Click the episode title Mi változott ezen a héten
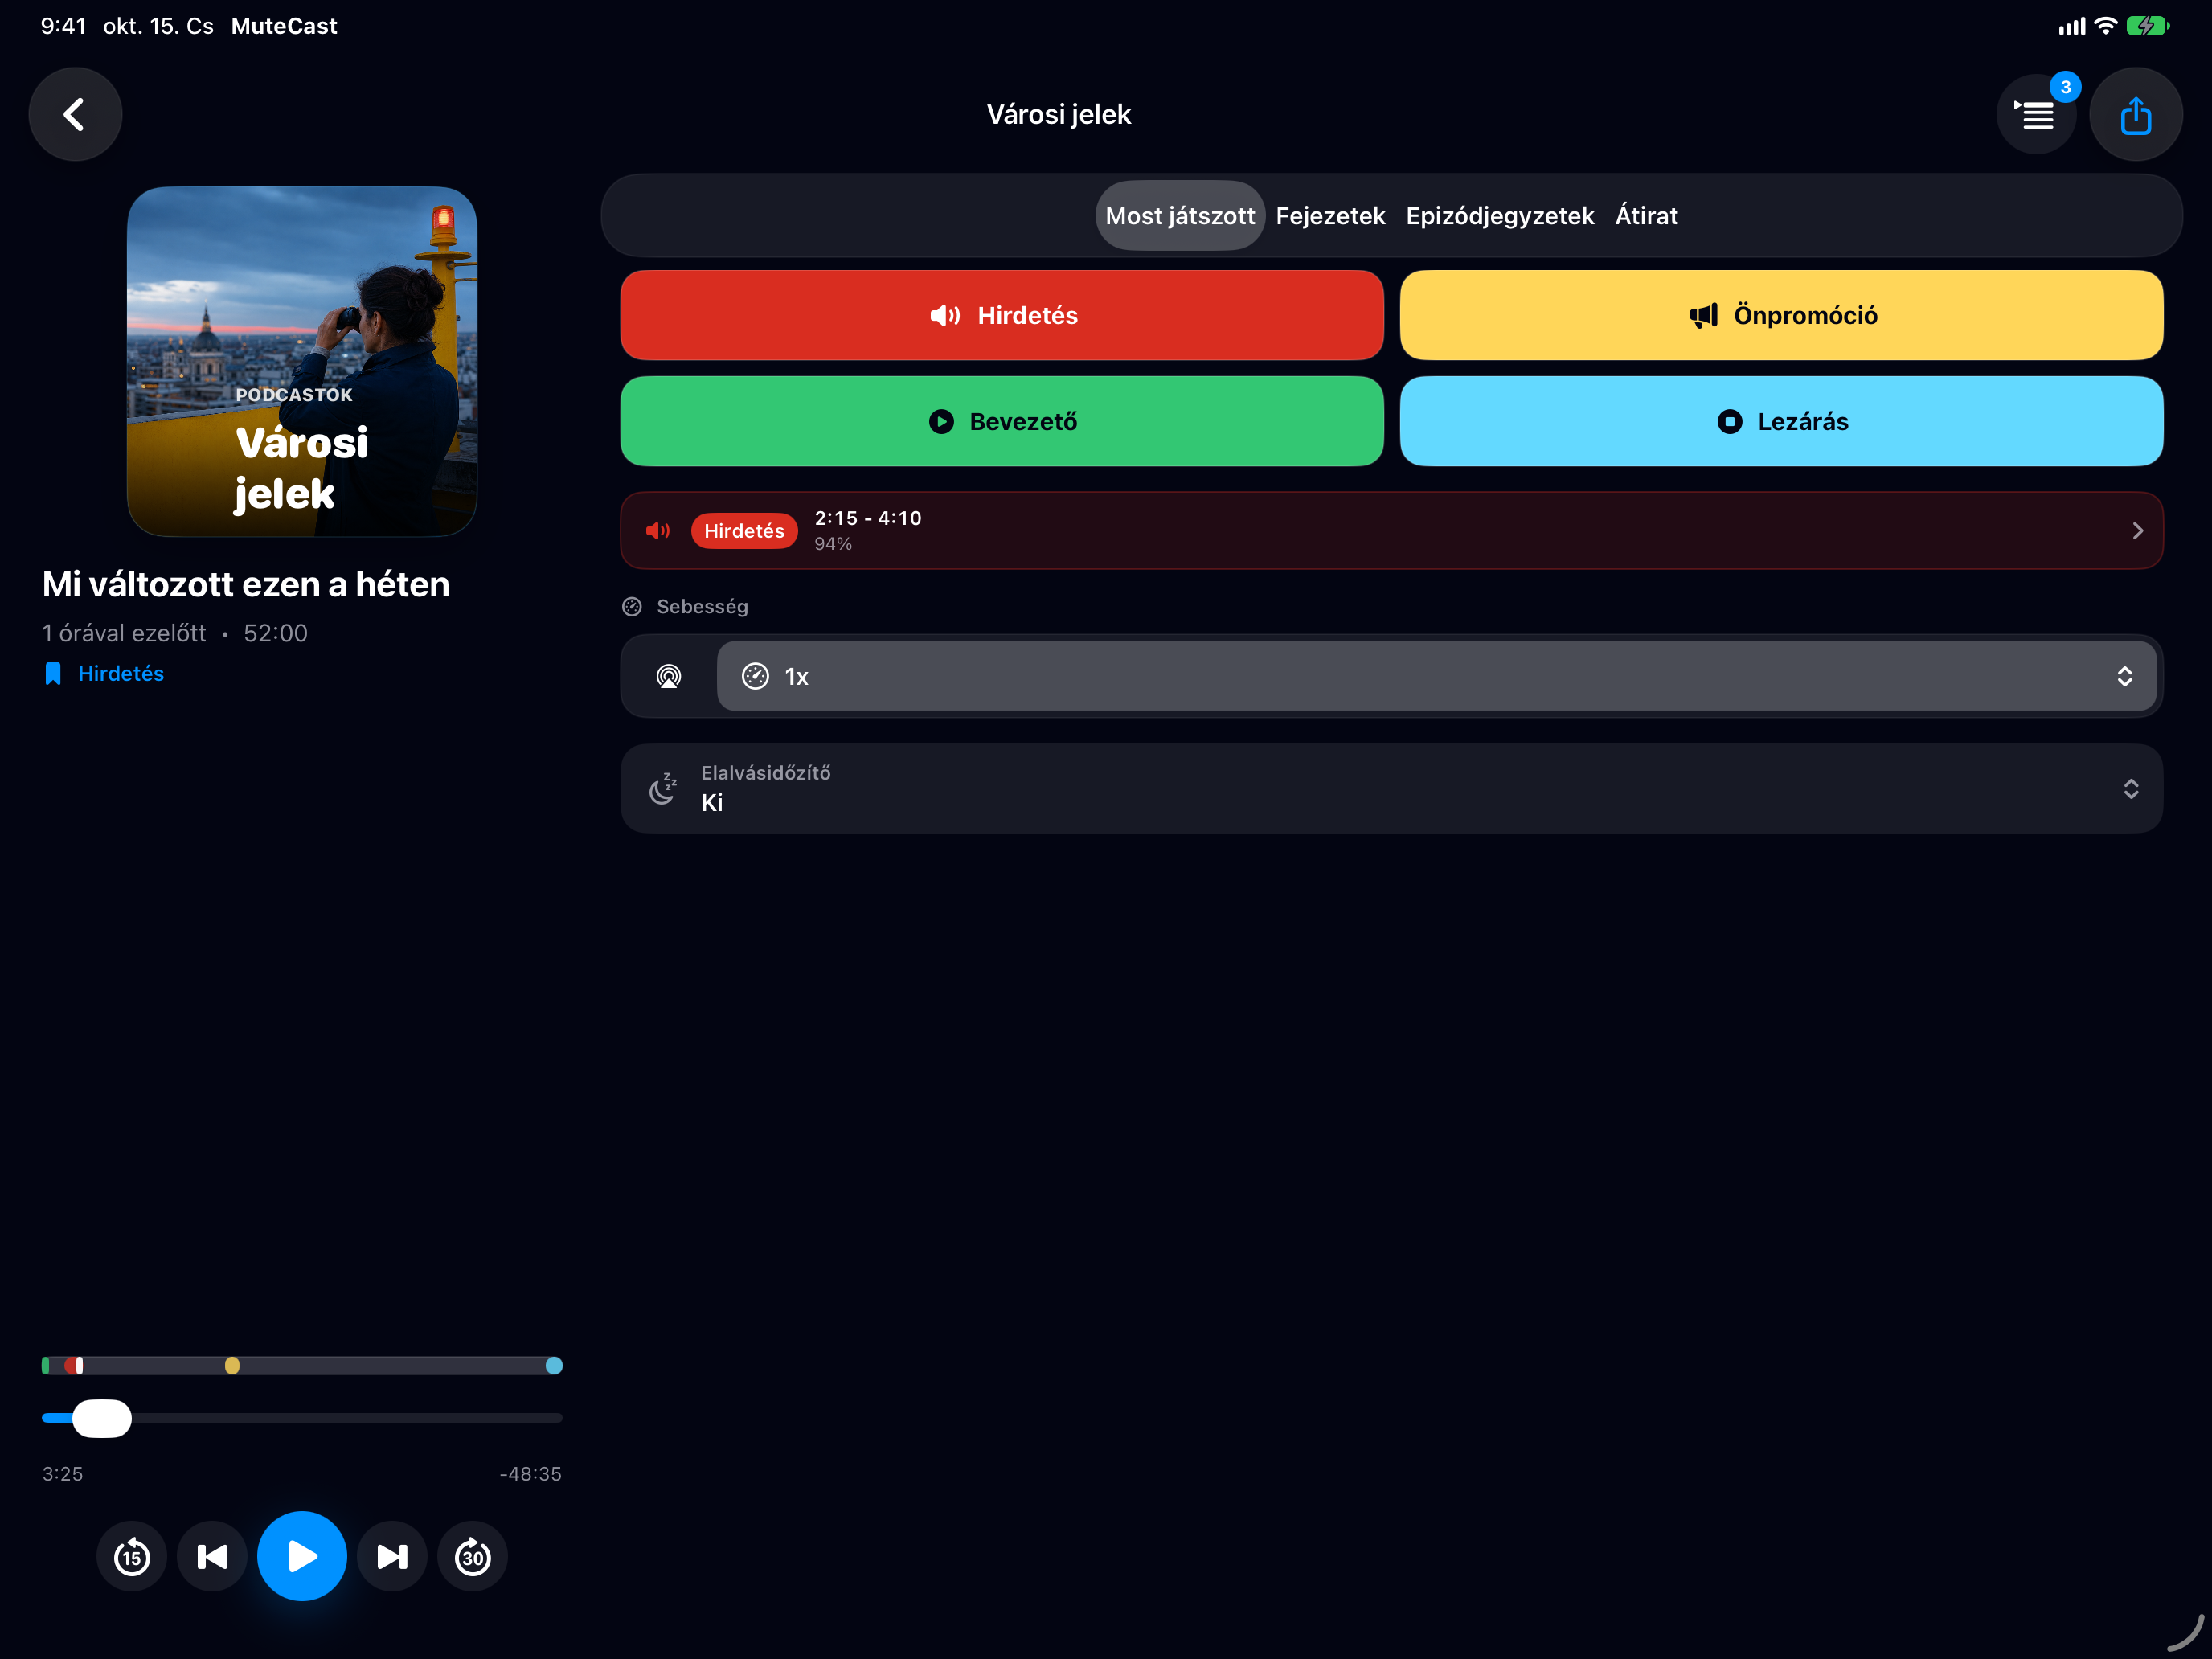This screenshot has width=2212, height=1659. 246,585
